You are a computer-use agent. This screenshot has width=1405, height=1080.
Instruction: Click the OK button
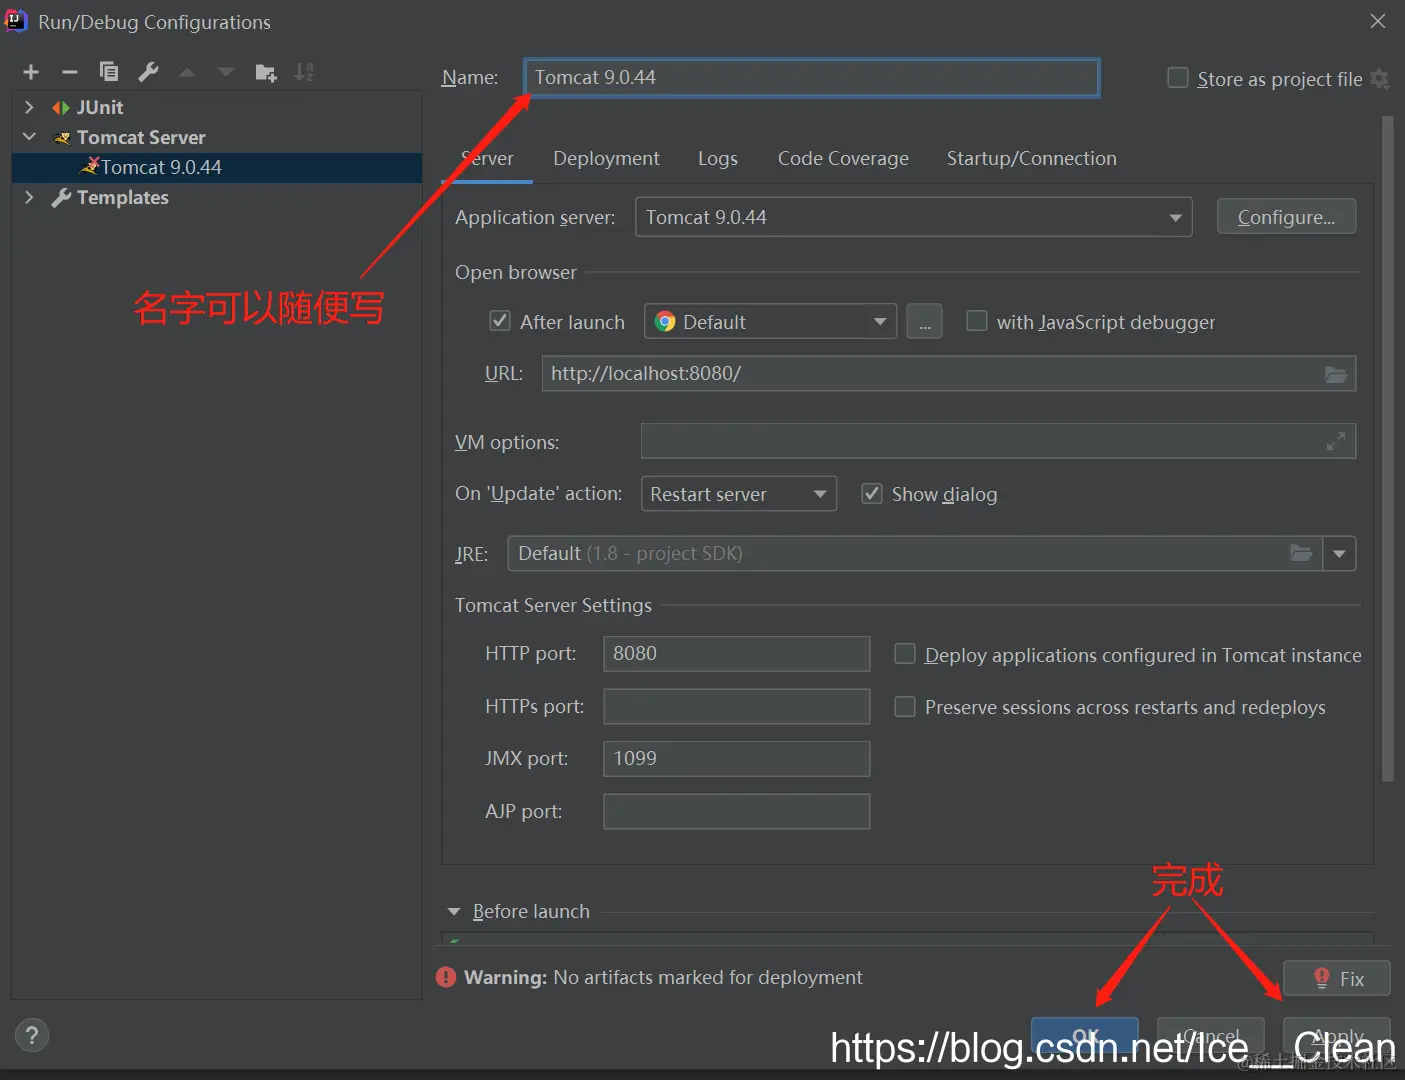pos(1085,1036)
